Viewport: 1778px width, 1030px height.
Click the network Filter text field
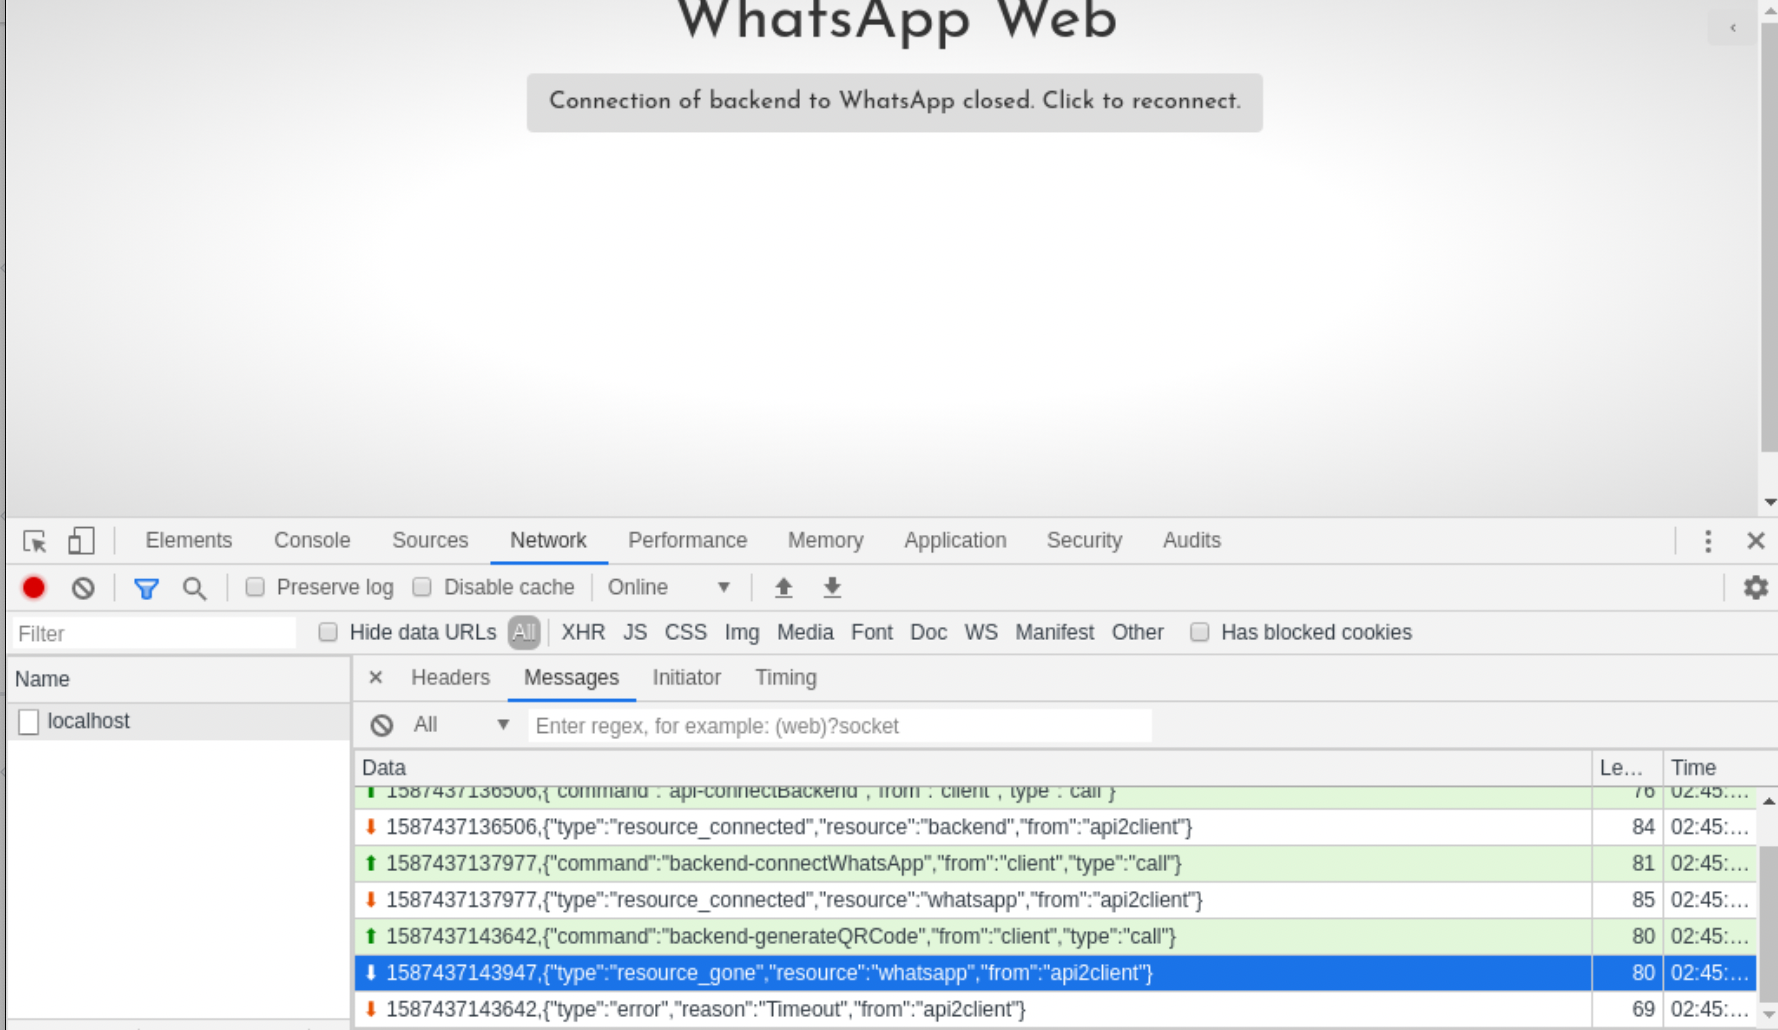click(x=154, y=634)
